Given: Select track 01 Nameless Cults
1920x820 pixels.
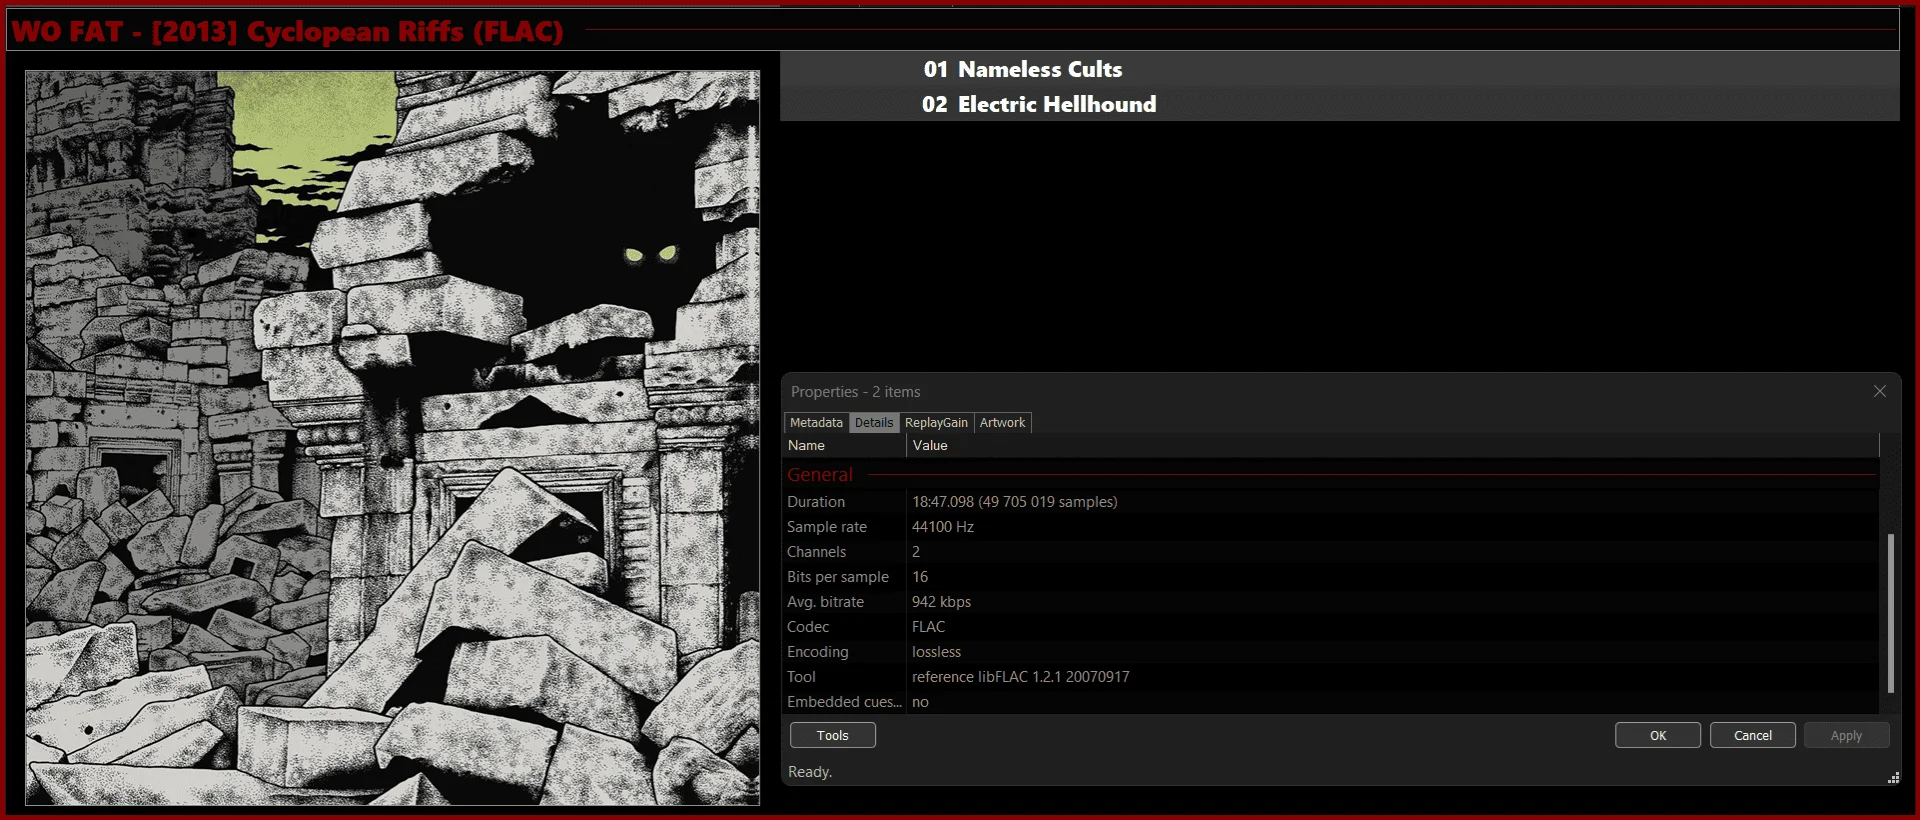Looking at the screenshot, I should pyautogui.click(x=1339, y=69).
